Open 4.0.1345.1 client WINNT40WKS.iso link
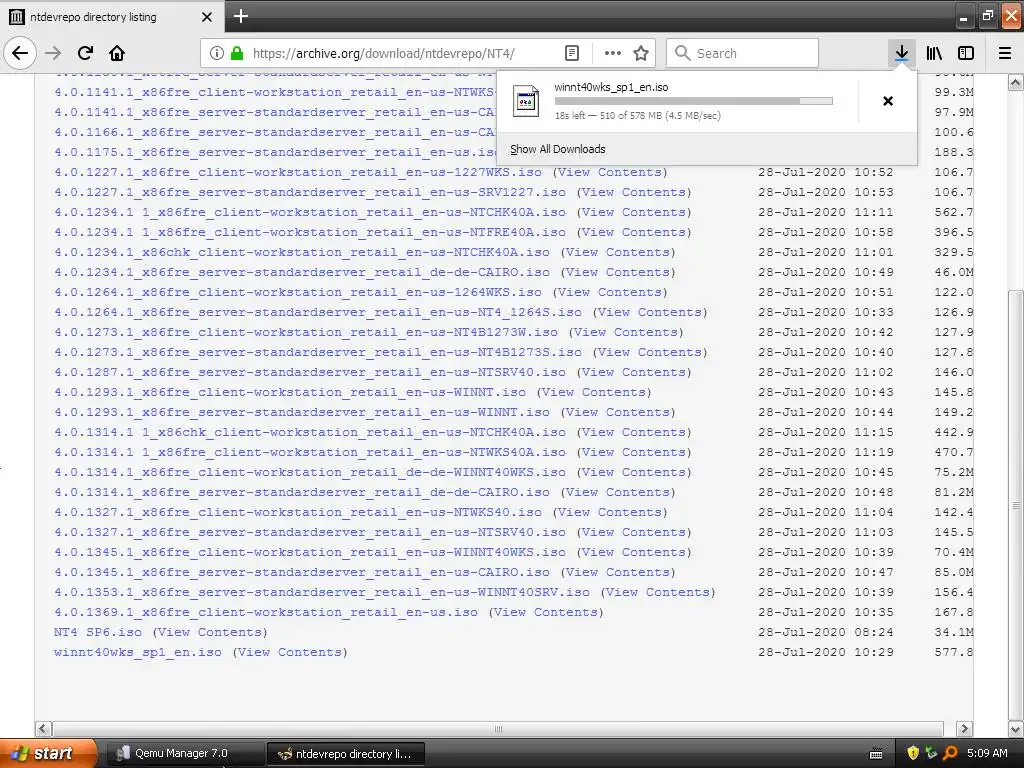Viewport: 1024px width, 768px height. click(310, 552)
